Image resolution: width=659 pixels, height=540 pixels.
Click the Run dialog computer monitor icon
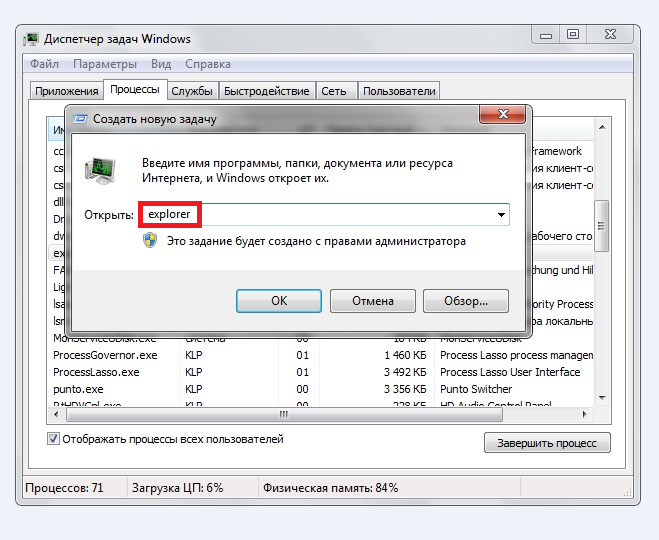pyautogui.click(x=100, y=171)
